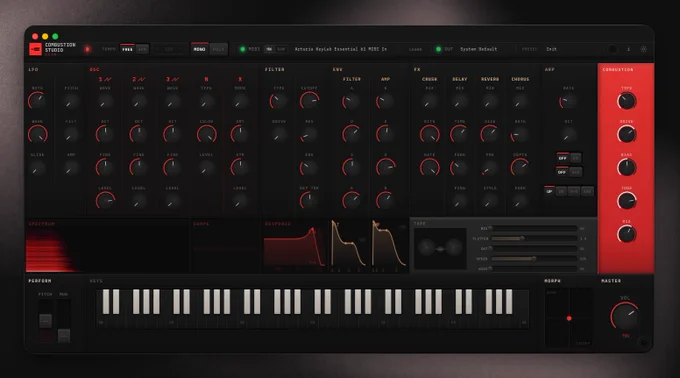Click the filter TYPE knob
The width and height of the screenshot is (680, 378).
point(278,101)
